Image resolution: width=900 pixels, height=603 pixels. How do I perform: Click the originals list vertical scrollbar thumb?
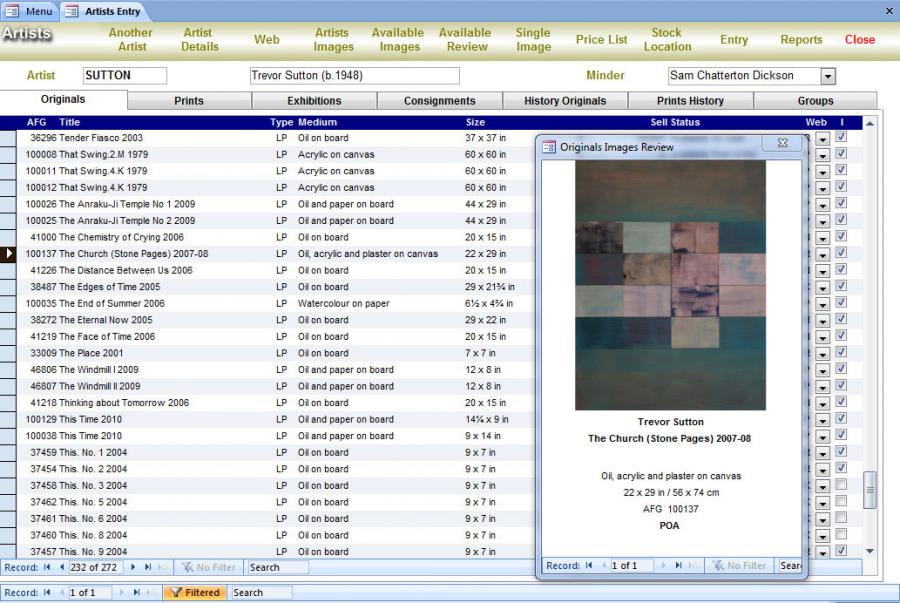[870, 489]
